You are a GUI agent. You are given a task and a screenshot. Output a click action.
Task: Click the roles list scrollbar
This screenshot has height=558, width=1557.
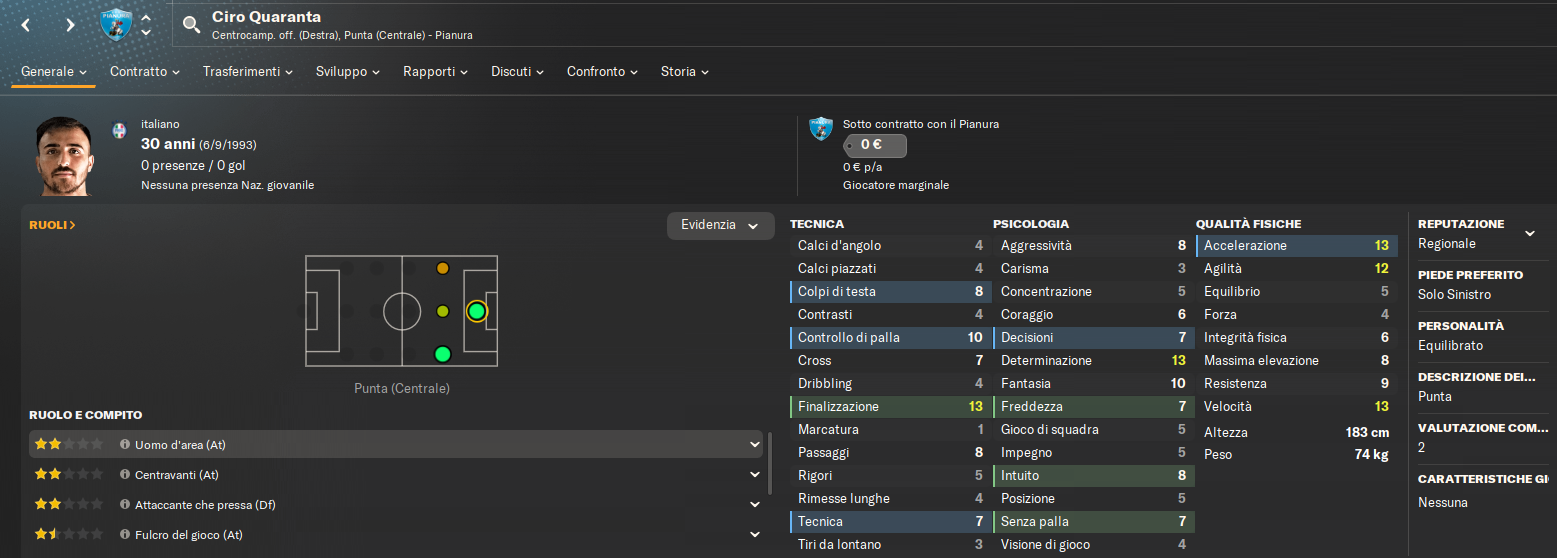pos(769,465)
